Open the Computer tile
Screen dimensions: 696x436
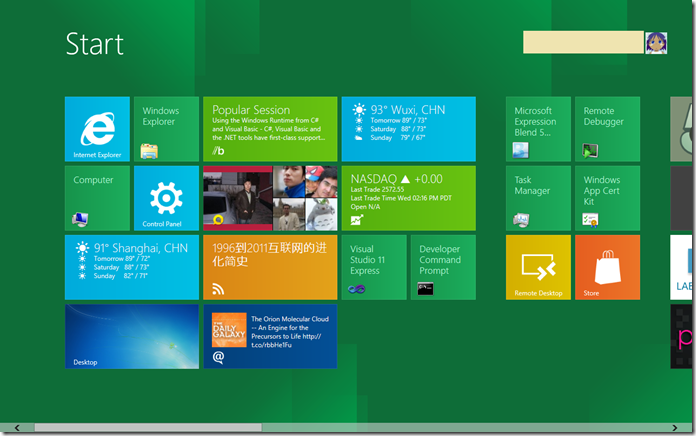tap(97, 198)
